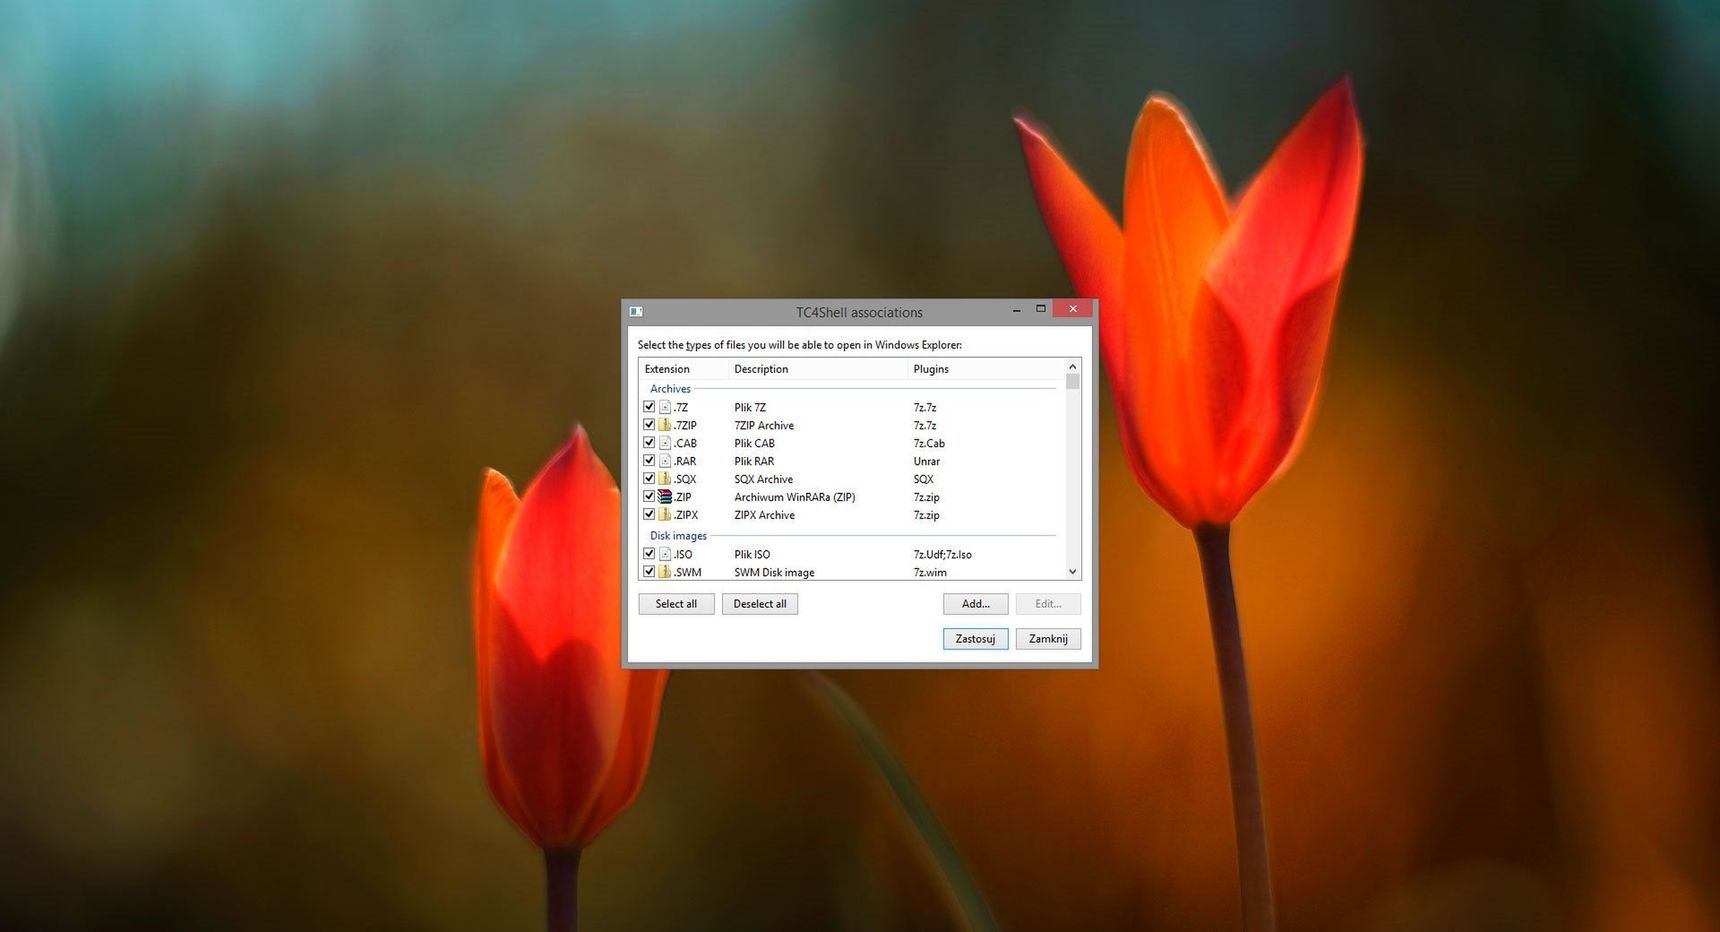Click the 'SQX' plugin value
Viewport: 1720px width, 932px height.
923,479
